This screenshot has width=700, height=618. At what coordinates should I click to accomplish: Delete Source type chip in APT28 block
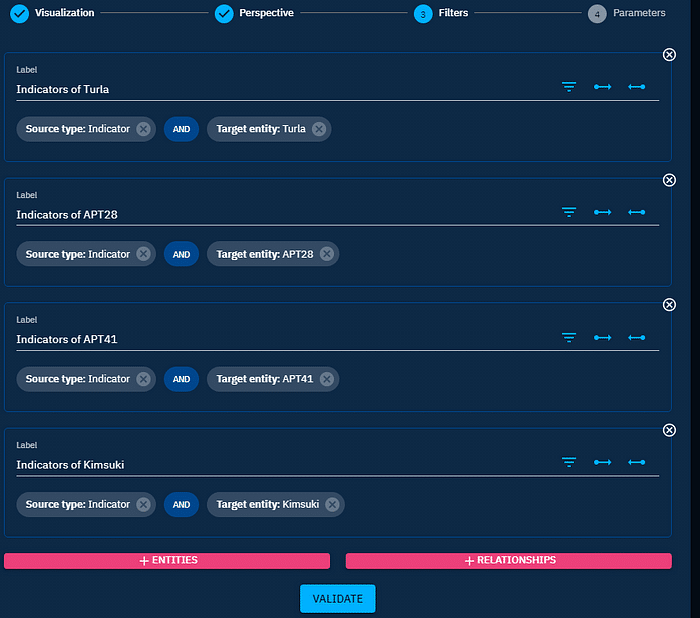[x=143, y=254]
